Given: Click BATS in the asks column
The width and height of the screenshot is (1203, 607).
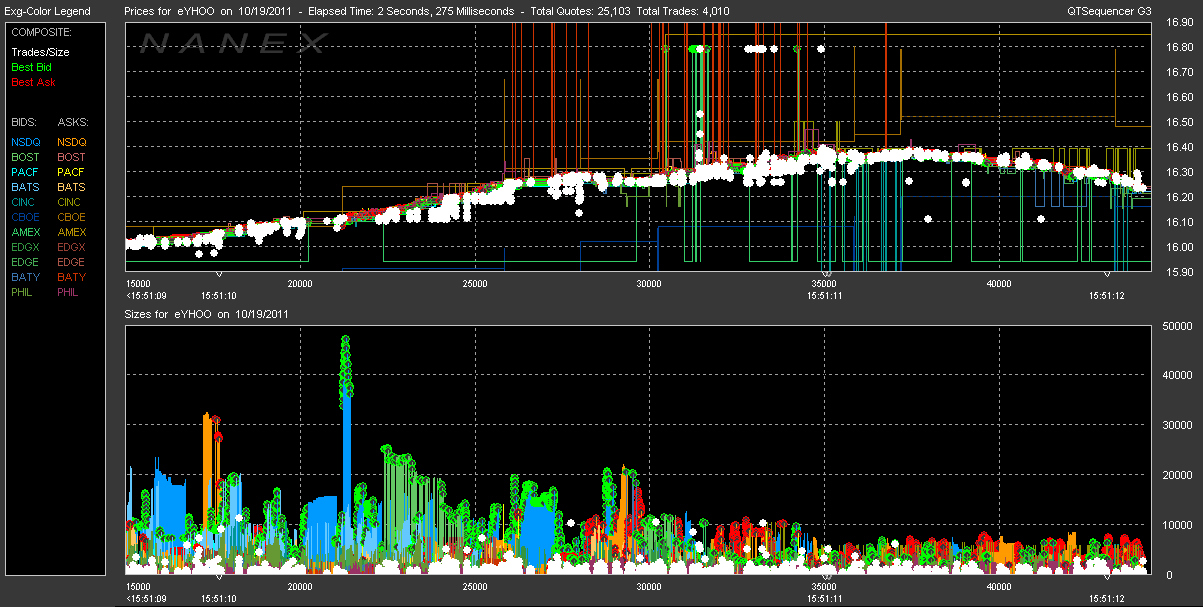Looking at the screenshot, I should point(71,187).
